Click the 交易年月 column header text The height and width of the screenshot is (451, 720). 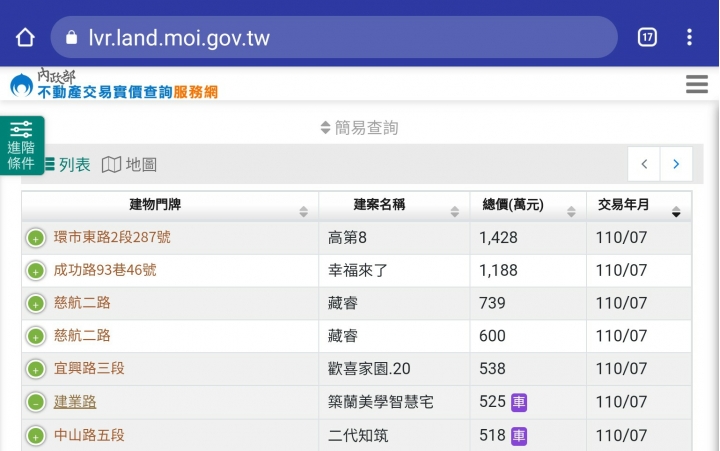[624, 204]
